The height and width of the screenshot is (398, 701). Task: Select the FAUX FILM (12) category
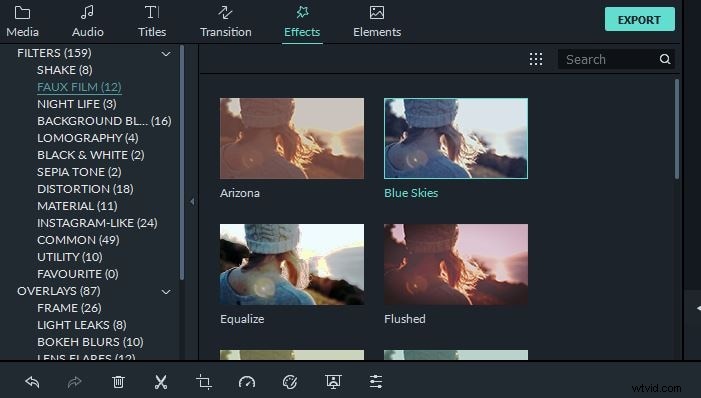[79, 87]
